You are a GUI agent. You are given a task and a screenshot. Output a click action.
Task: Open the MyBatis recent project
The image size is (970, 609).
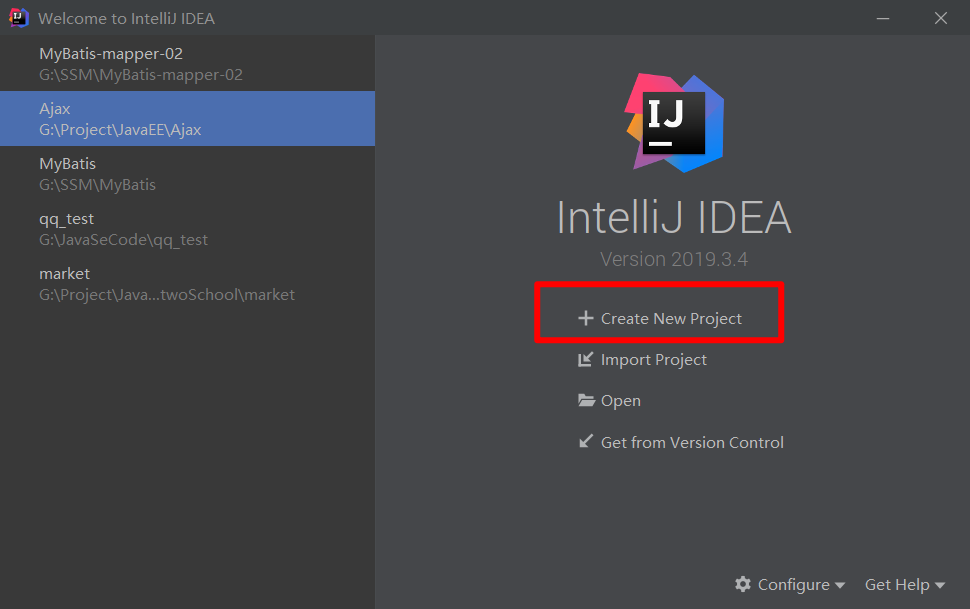coord(97,173)
